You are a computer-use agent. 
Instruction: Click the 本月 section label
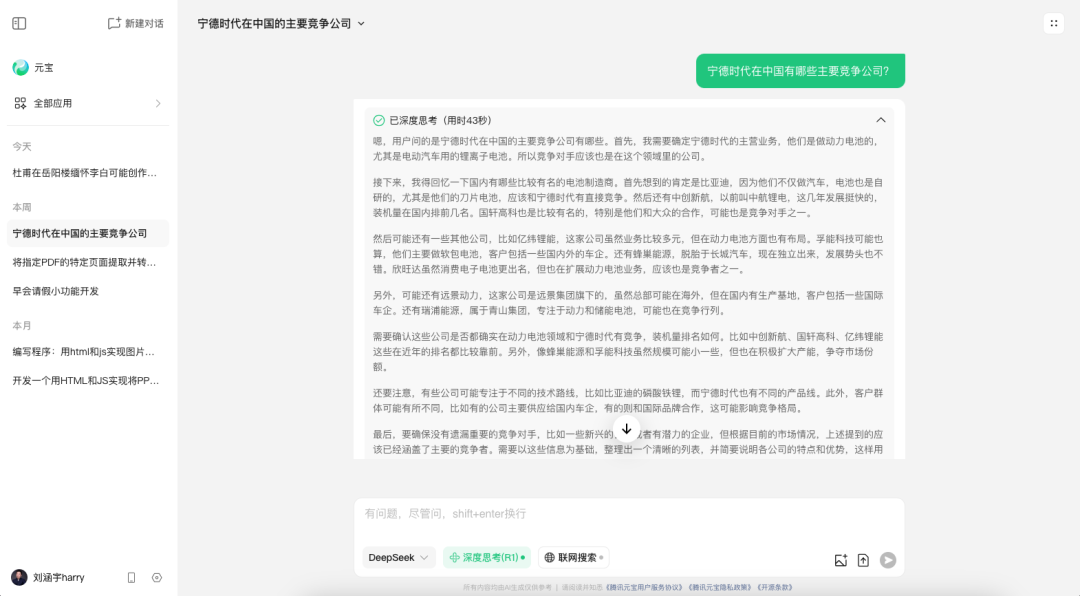pyautogui.click(x=22, y=326)
